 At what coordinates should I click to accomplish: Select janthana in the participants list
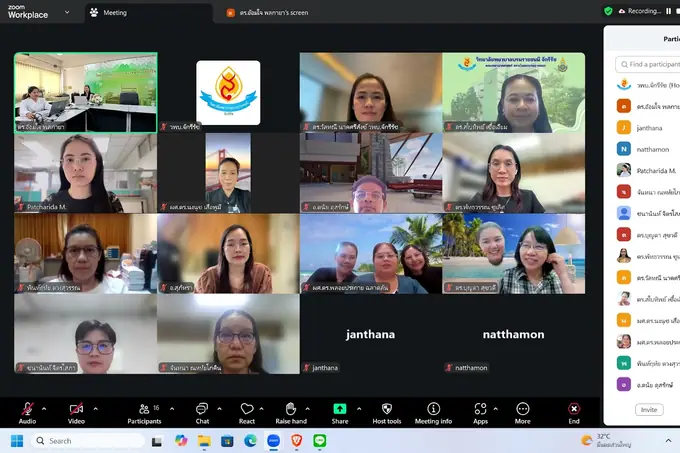pyautogui.click(x=648, y=128)
